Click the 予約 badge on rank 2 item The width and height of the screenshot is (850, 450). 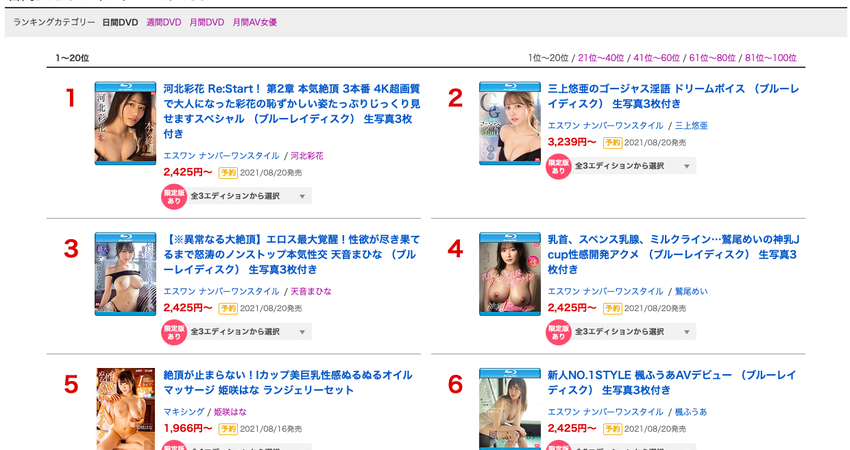pyautogui.click(x=612, y=142)
